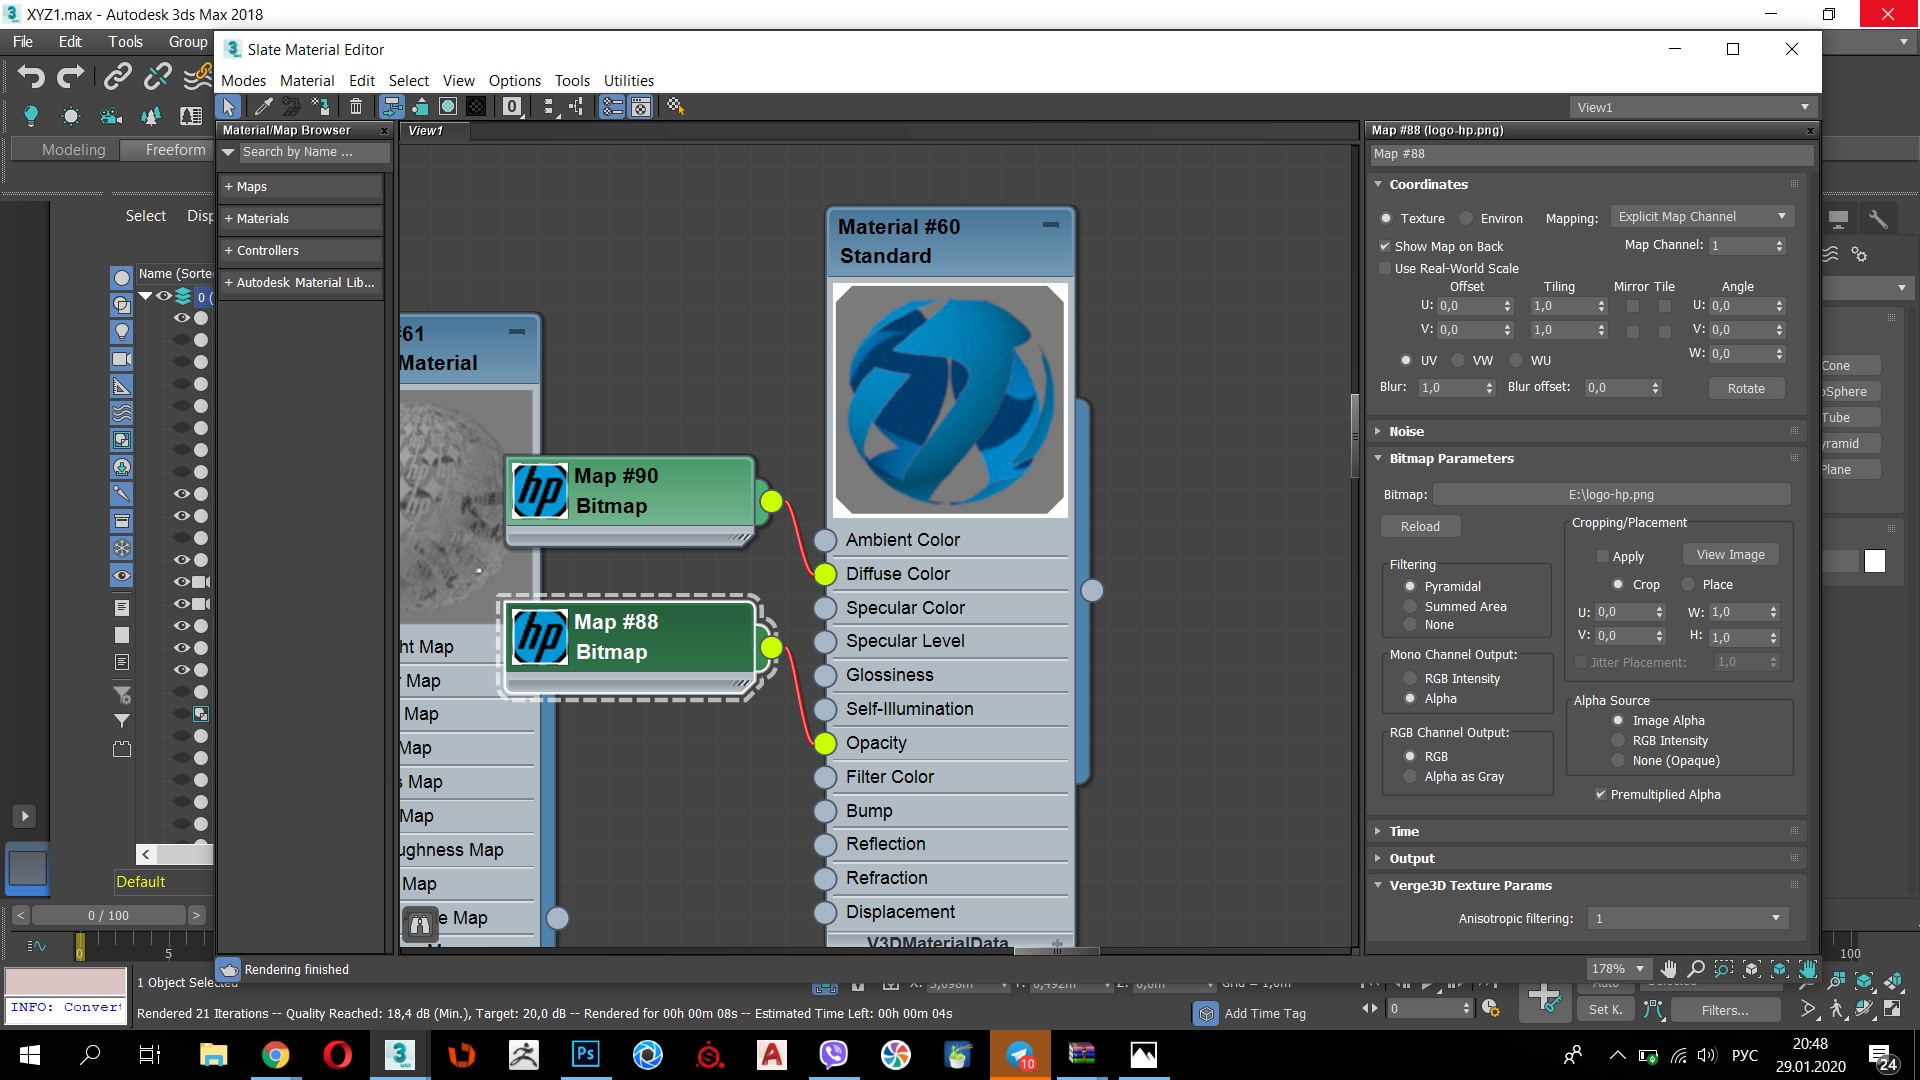Toggle Show Shaded Material in Viewport
The width and height of the screenshot is (1920, 1080).
(448, 106)
